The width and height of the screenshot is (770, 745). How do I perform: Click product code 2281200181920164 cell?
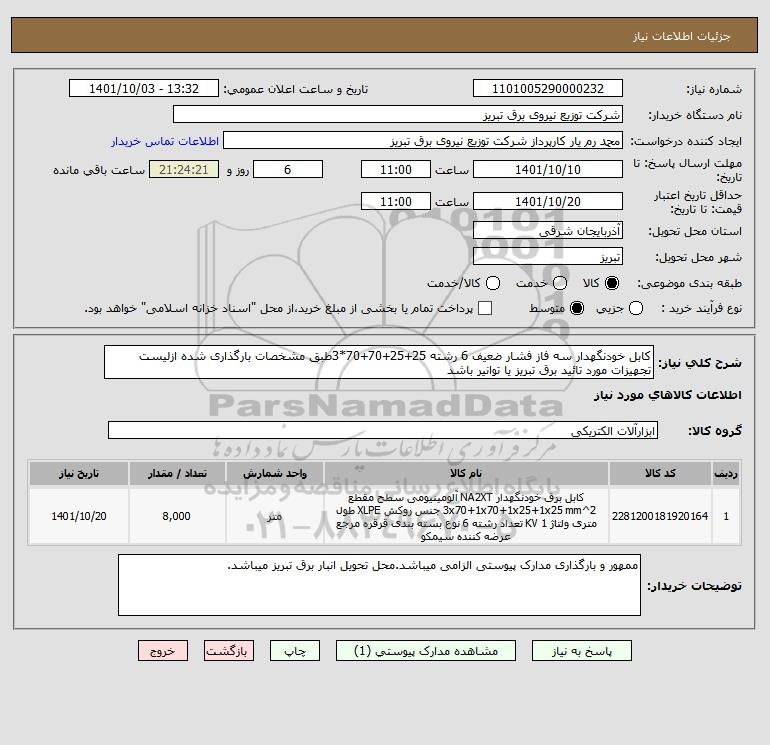coord(660,516)
